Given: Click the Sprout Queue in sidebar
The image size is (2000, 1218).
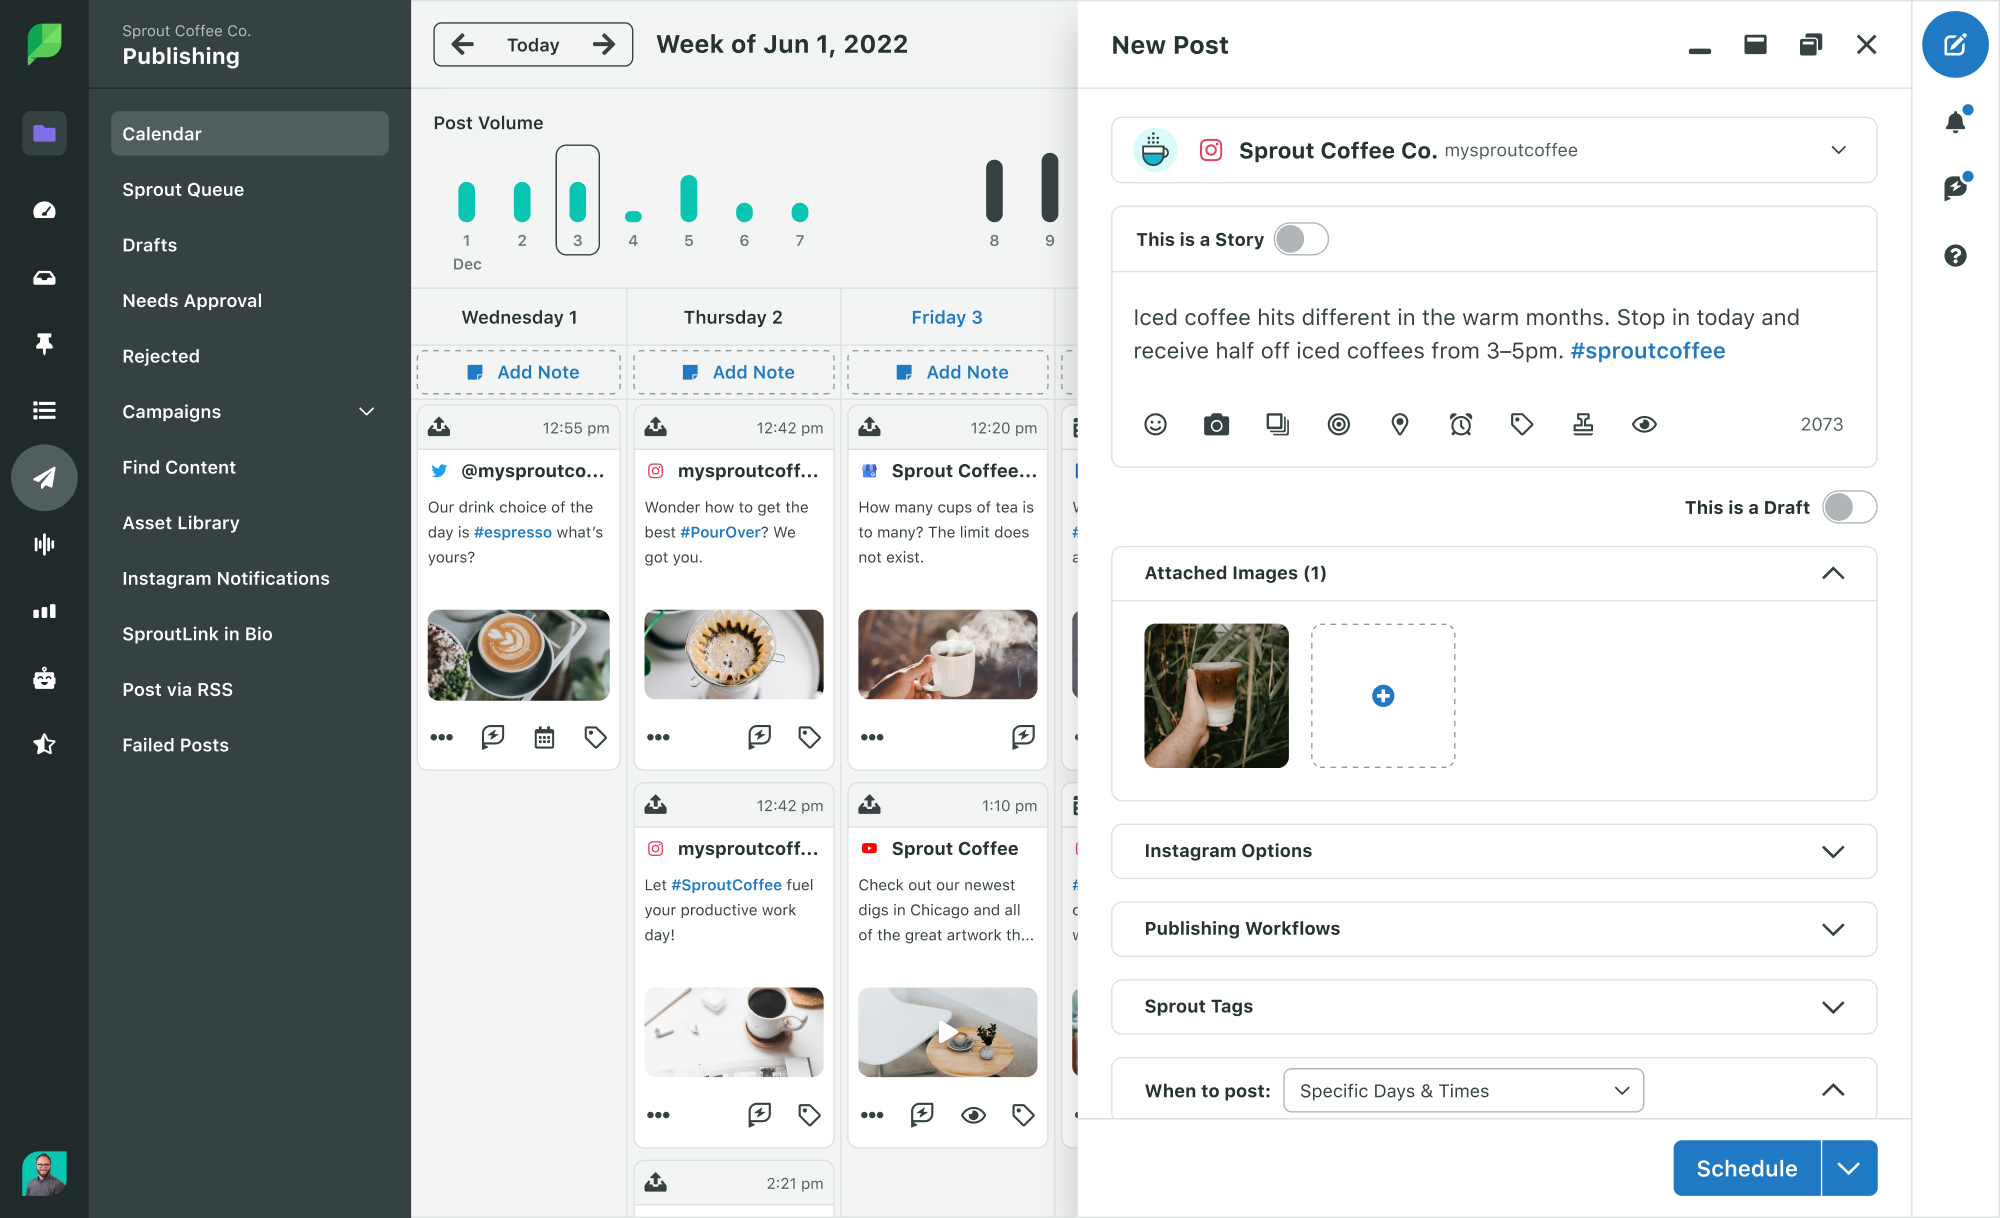Looking at the screenshot, I should [x=183, y=188].
